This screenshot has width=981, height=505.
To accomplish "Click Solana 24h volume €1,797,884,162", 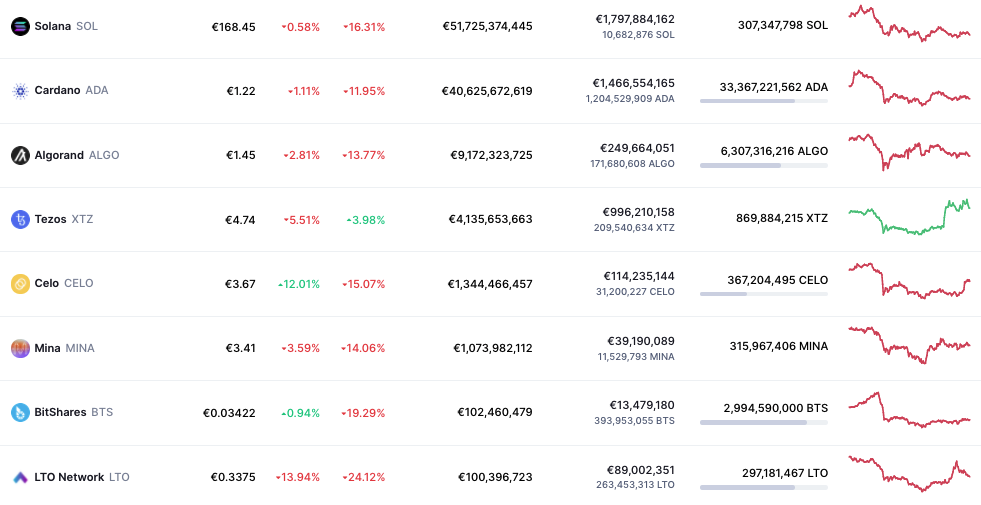I will point(635,19).
